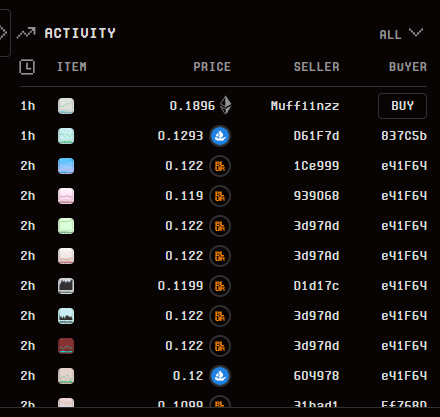Click the Blur icon next to 0.119

[x=220, y=196]
